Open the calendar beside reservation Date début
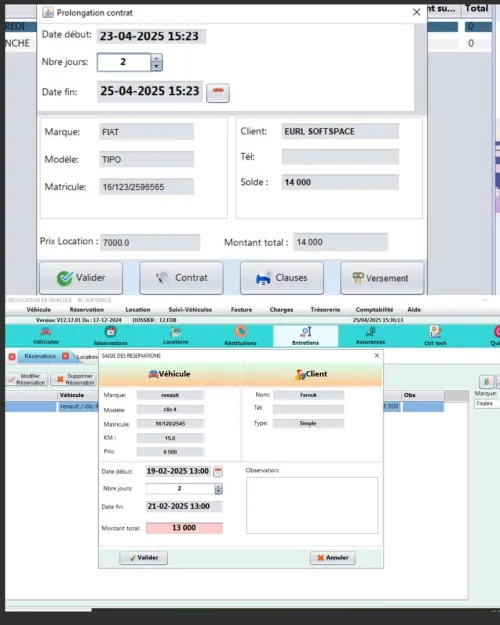This screenshot has width=500, height=625. tap(218, 472)
